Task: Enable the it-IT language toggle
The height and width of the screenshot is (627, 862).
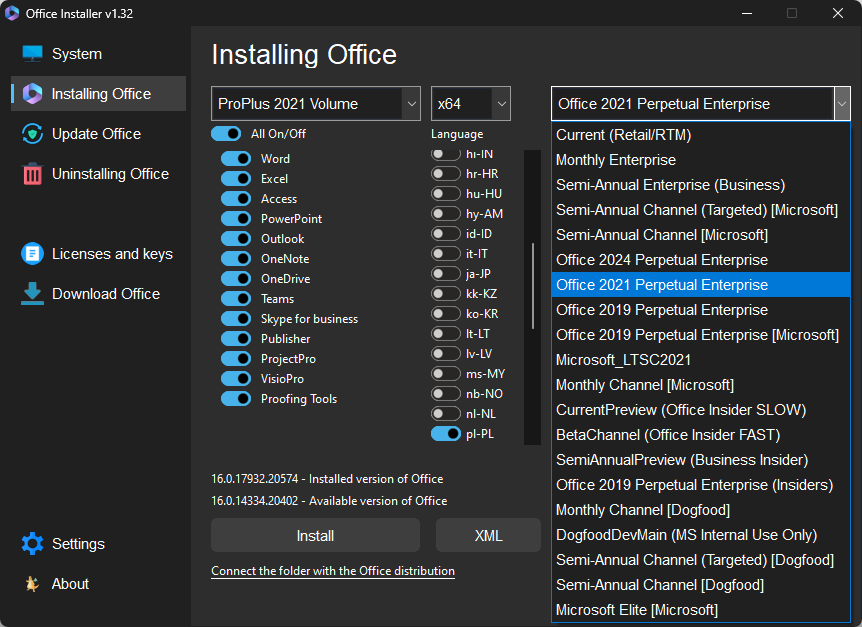Action: tap(445, 253)
